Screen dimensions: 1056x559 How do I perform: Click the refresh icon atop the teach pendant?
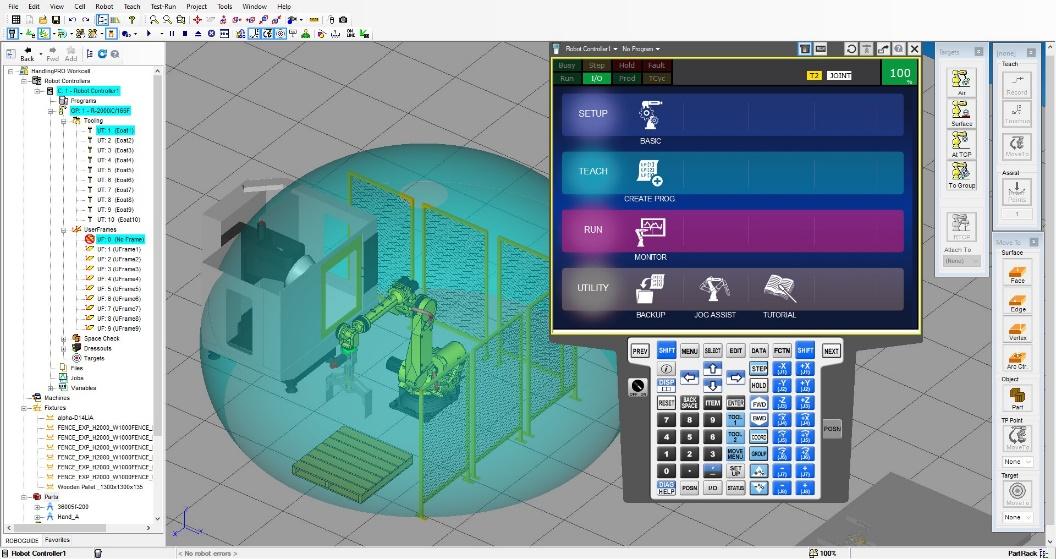pyautogui.click(x=851, y=48)
